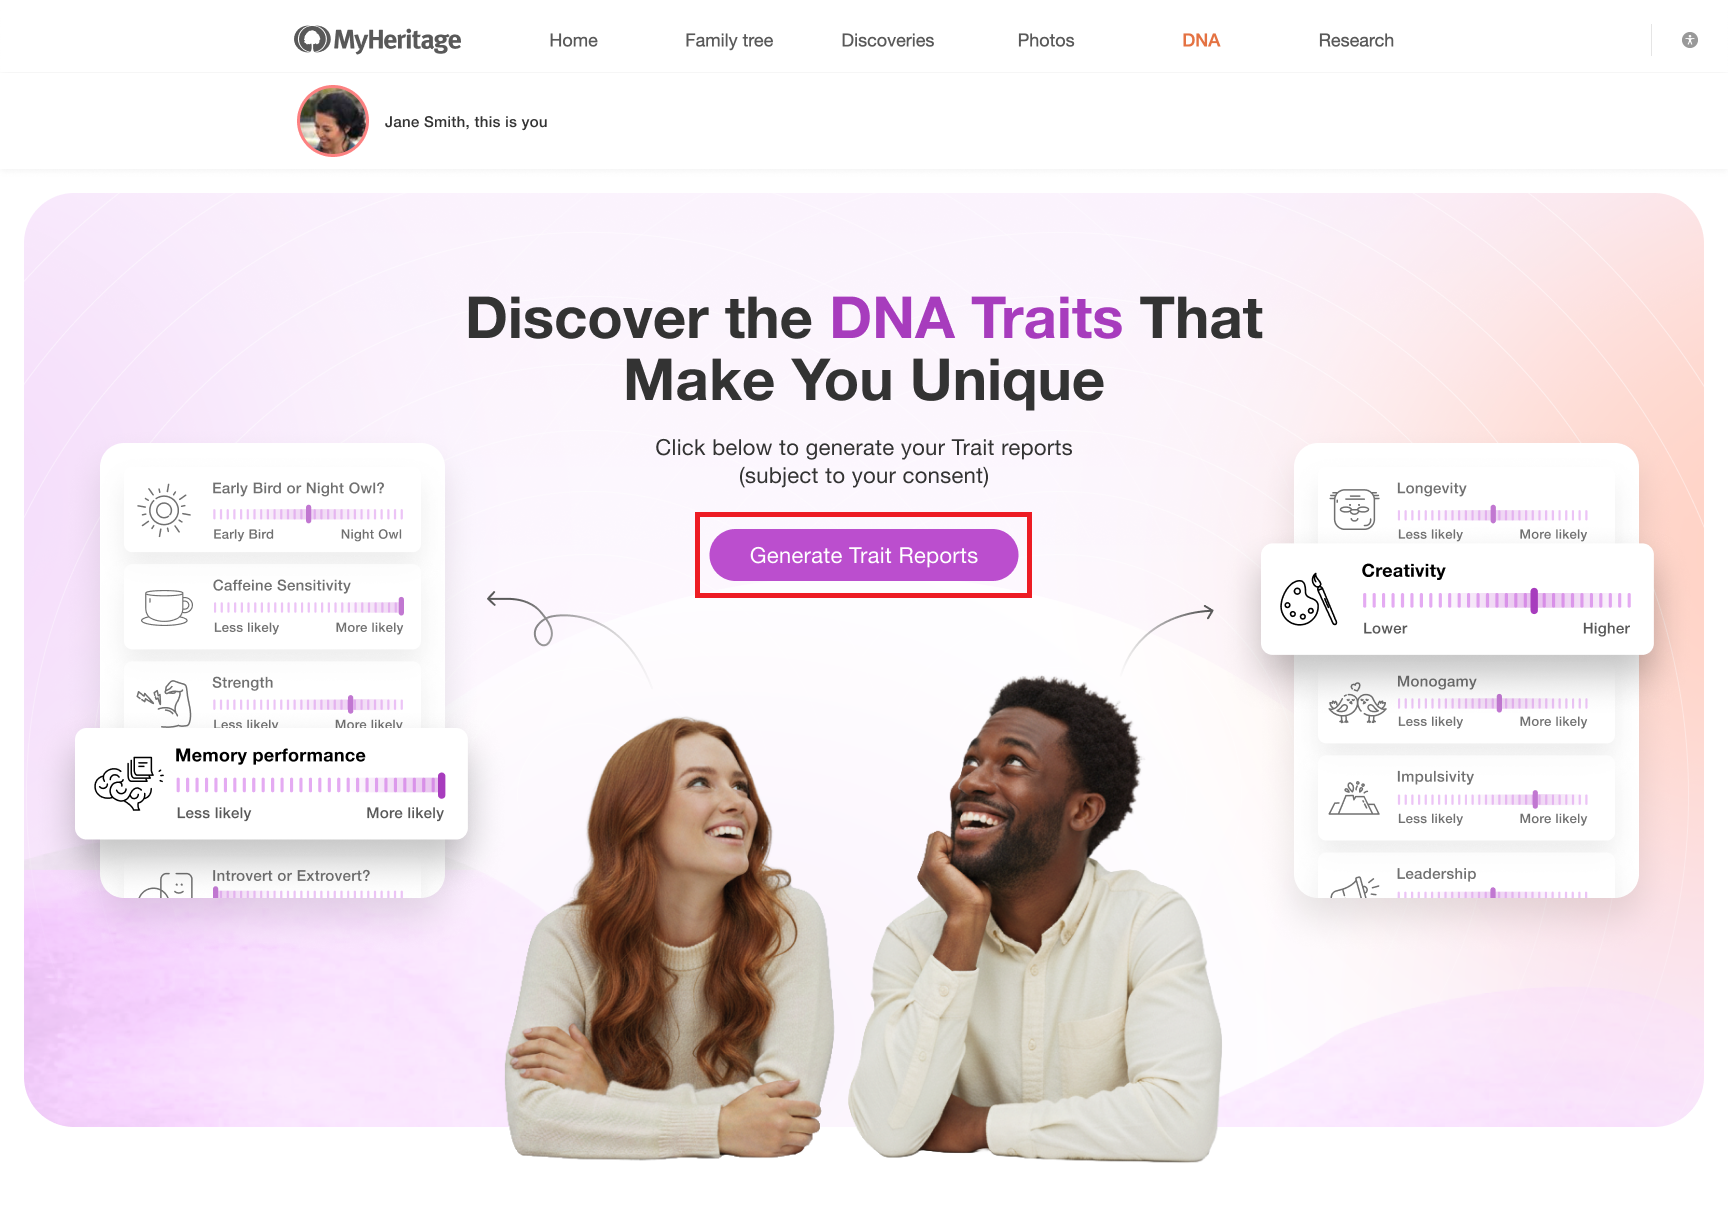Open the Photos navigation link

point(1046,40)
